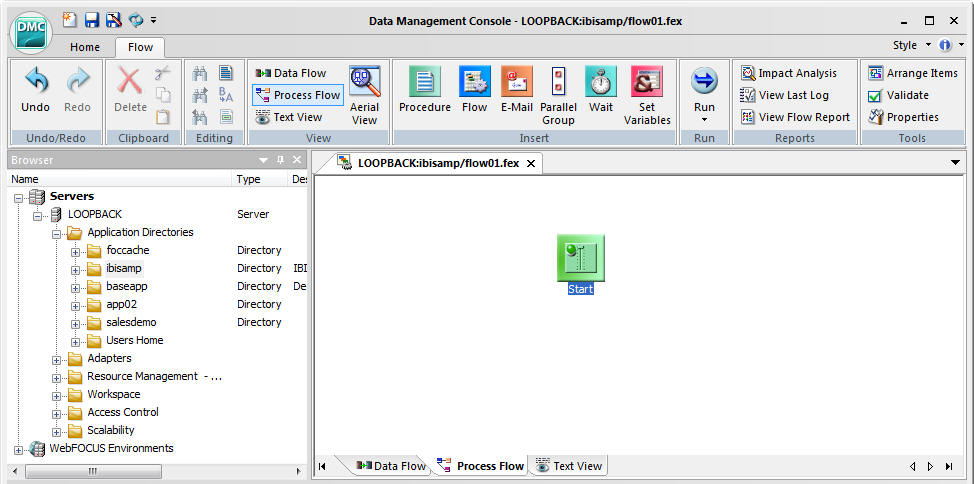Click the Copy icon in Clipboard group

pyautogui.click(x=163, y=95)
